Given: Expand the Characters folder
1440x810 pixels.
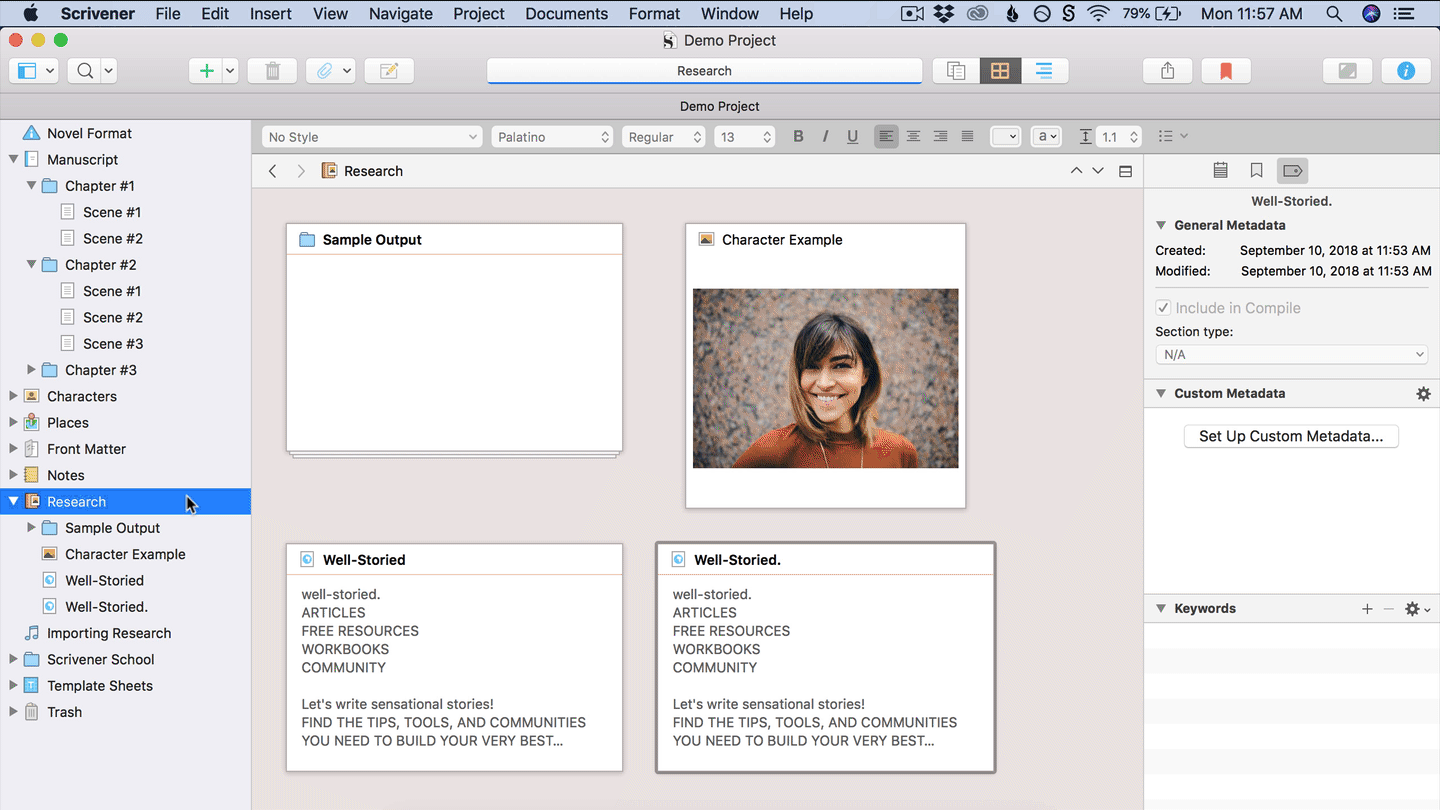Looking at the screenshot, I should click(x=13, y=396).
